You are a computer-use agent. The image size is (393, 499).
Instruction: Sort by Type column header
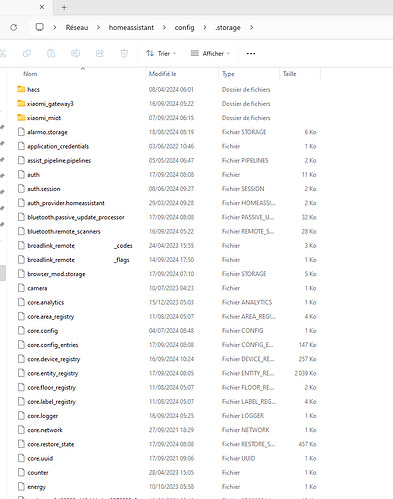(228, 74)
